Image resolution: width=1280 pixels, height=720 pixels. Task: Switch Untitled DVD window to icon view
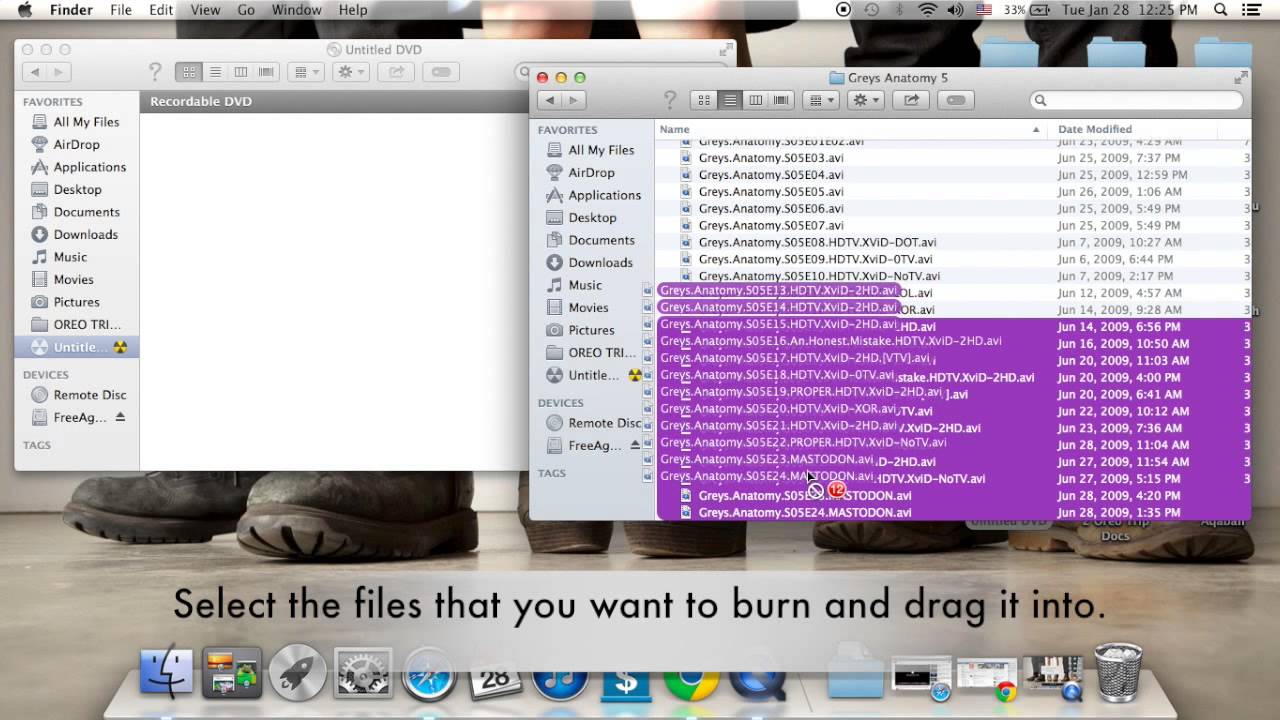click(188, 72)
